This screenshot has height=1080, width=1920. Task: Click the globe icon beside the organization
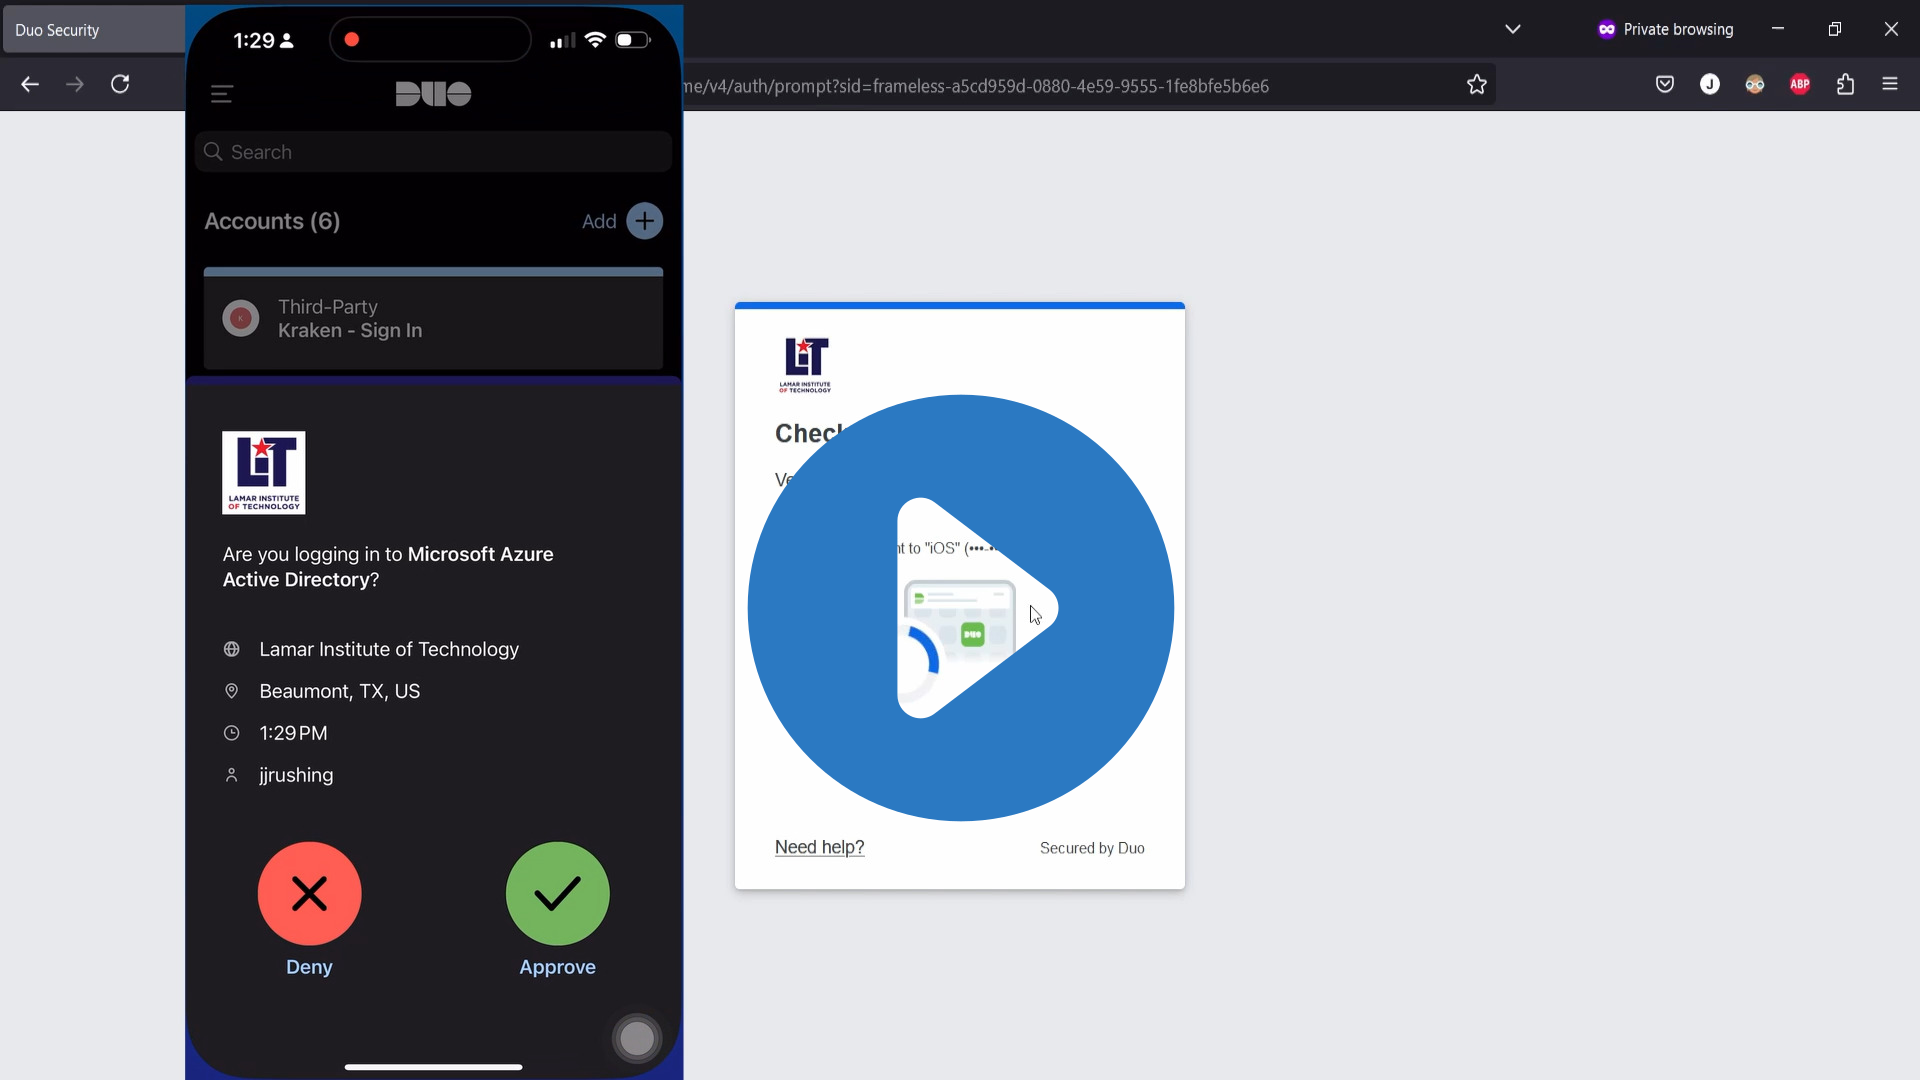coord(232,650)
